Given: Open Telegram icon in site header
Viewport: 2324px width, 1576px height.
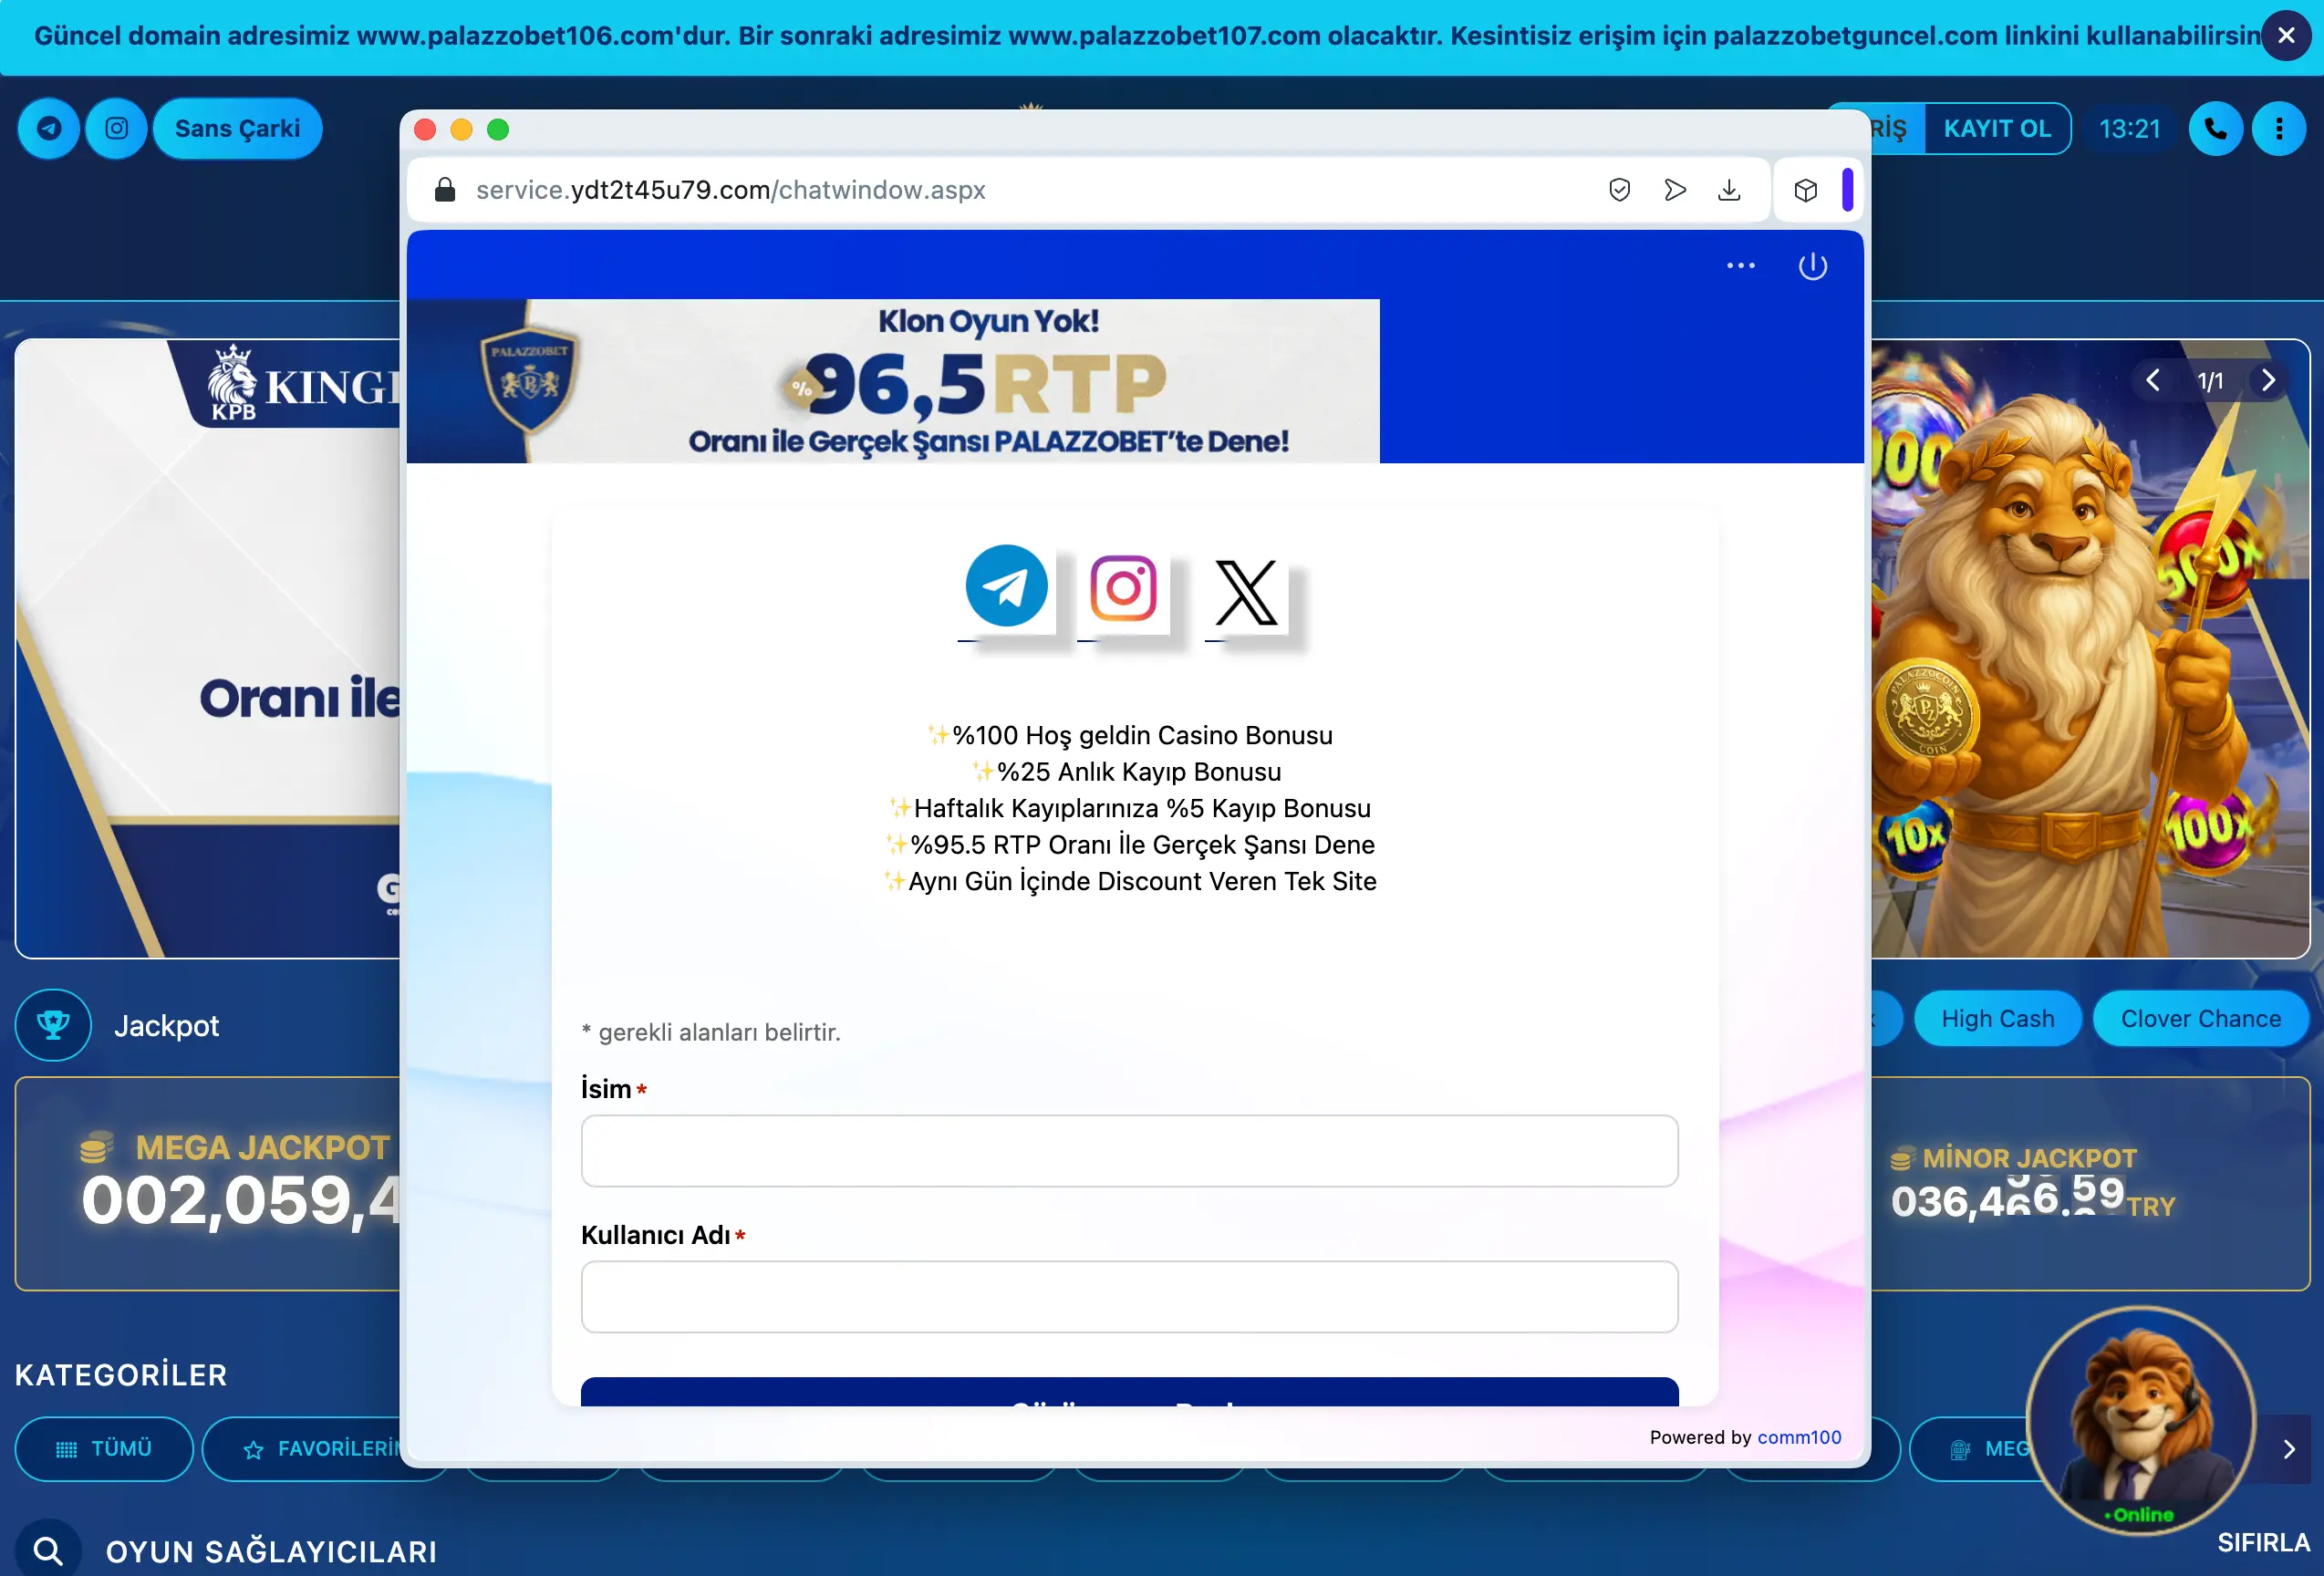Looking at the screenshot, I should (x=48, y=129).
